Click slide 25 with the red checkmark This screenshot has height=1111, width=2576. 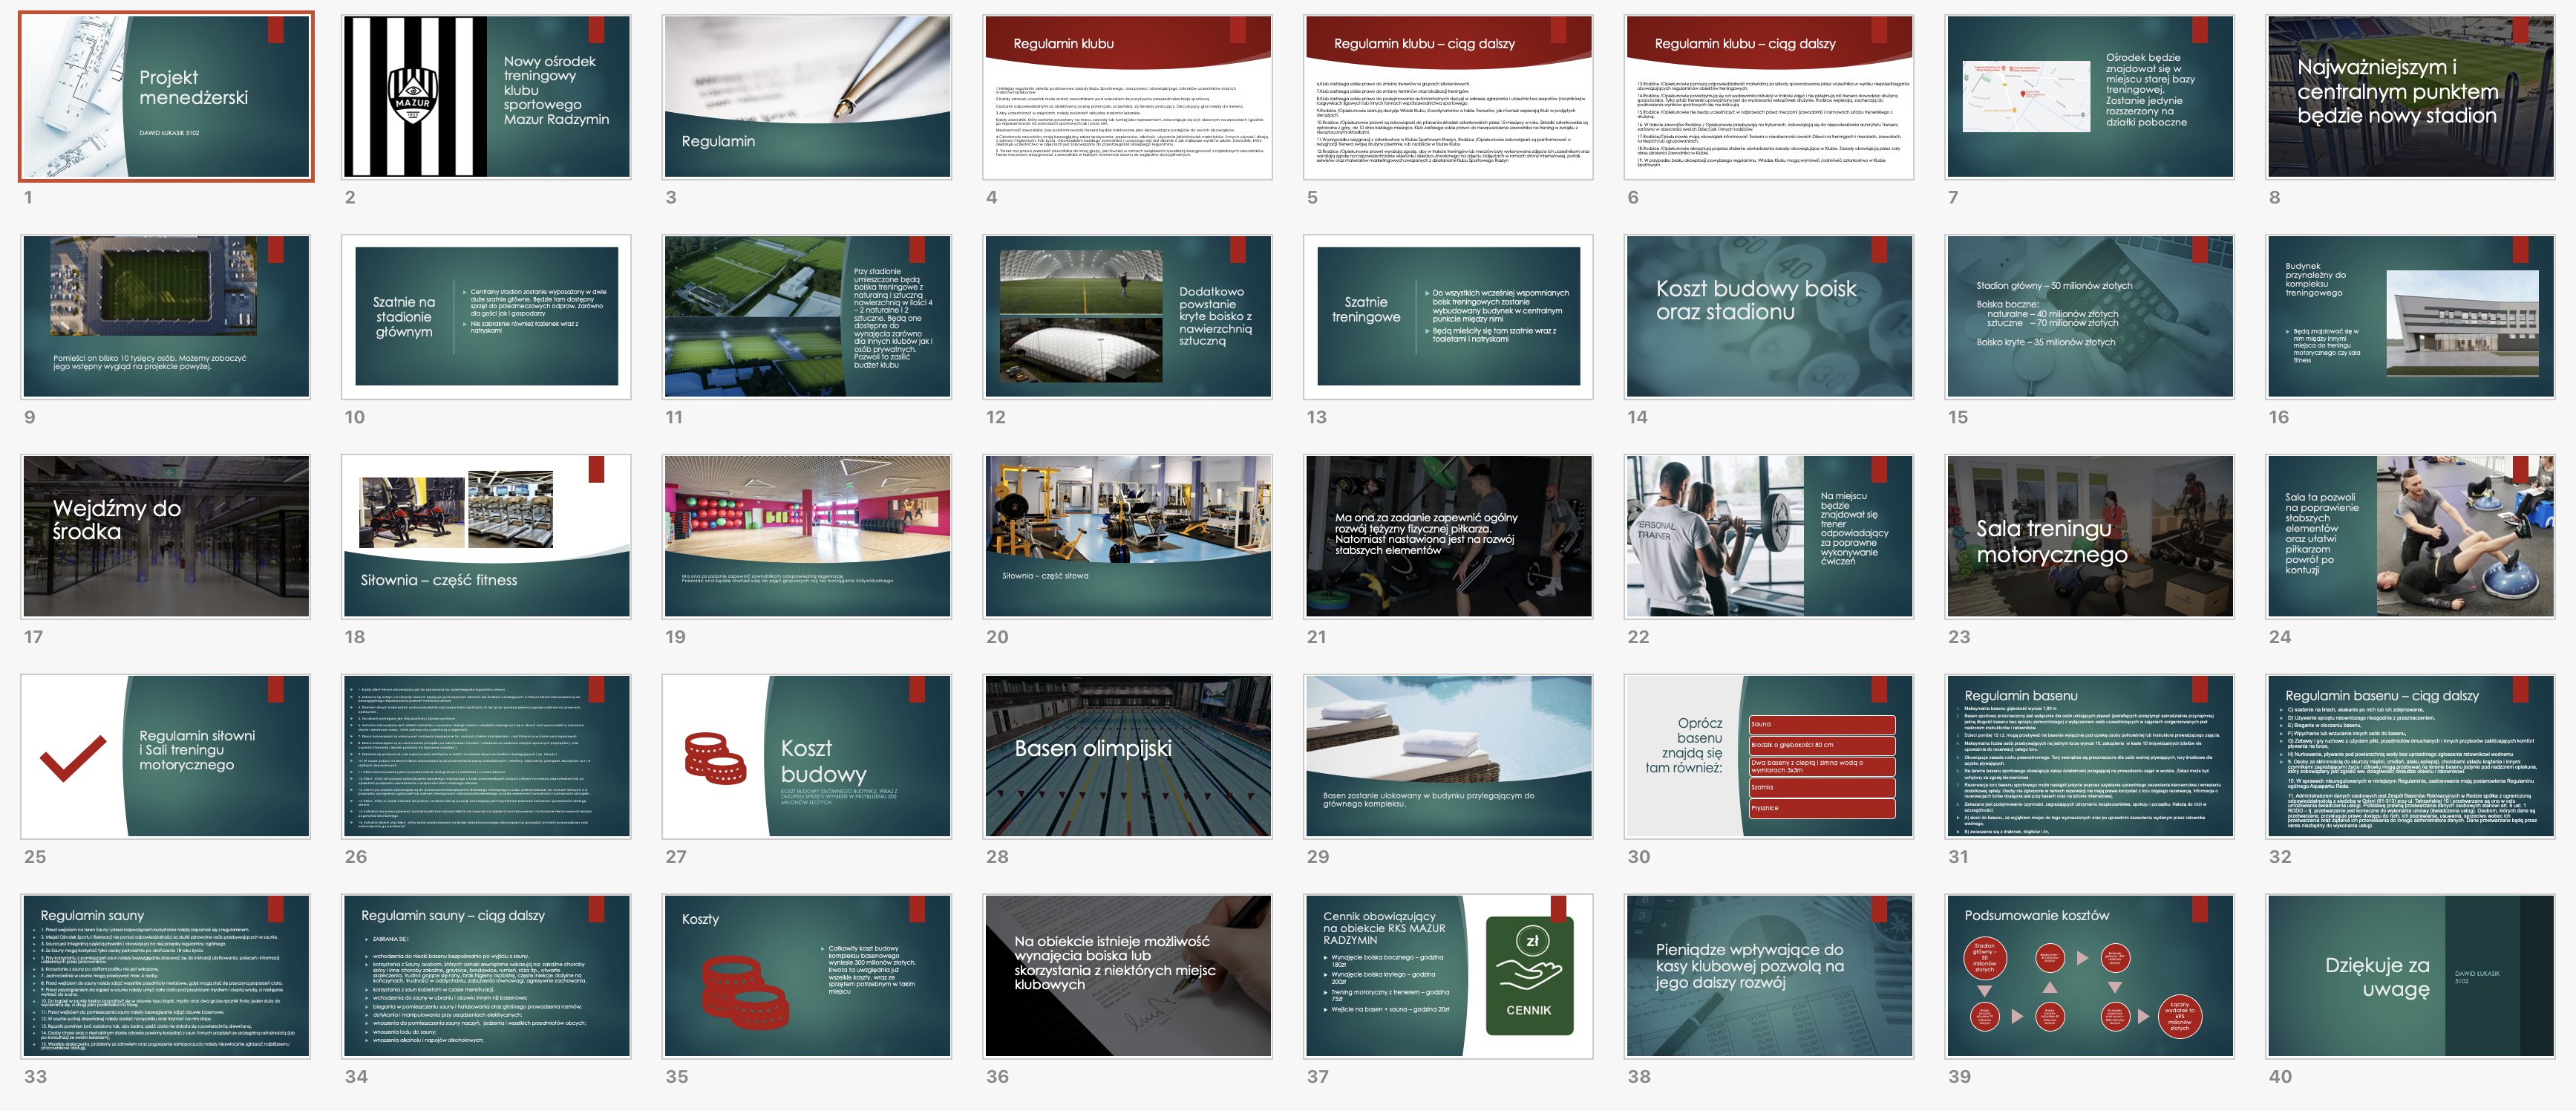[166, 756]
